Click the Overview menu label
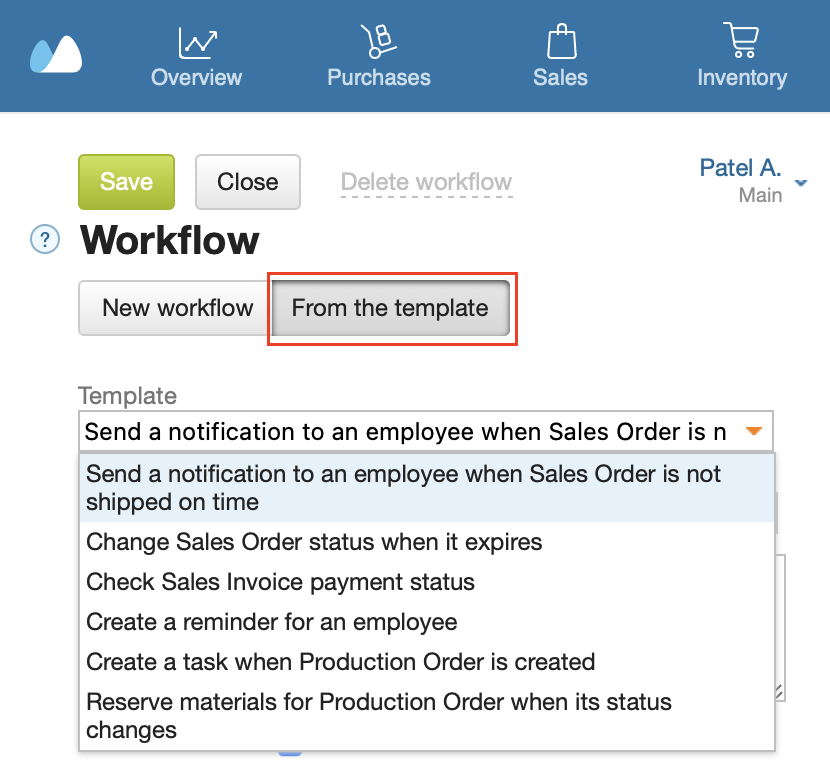 196,77
